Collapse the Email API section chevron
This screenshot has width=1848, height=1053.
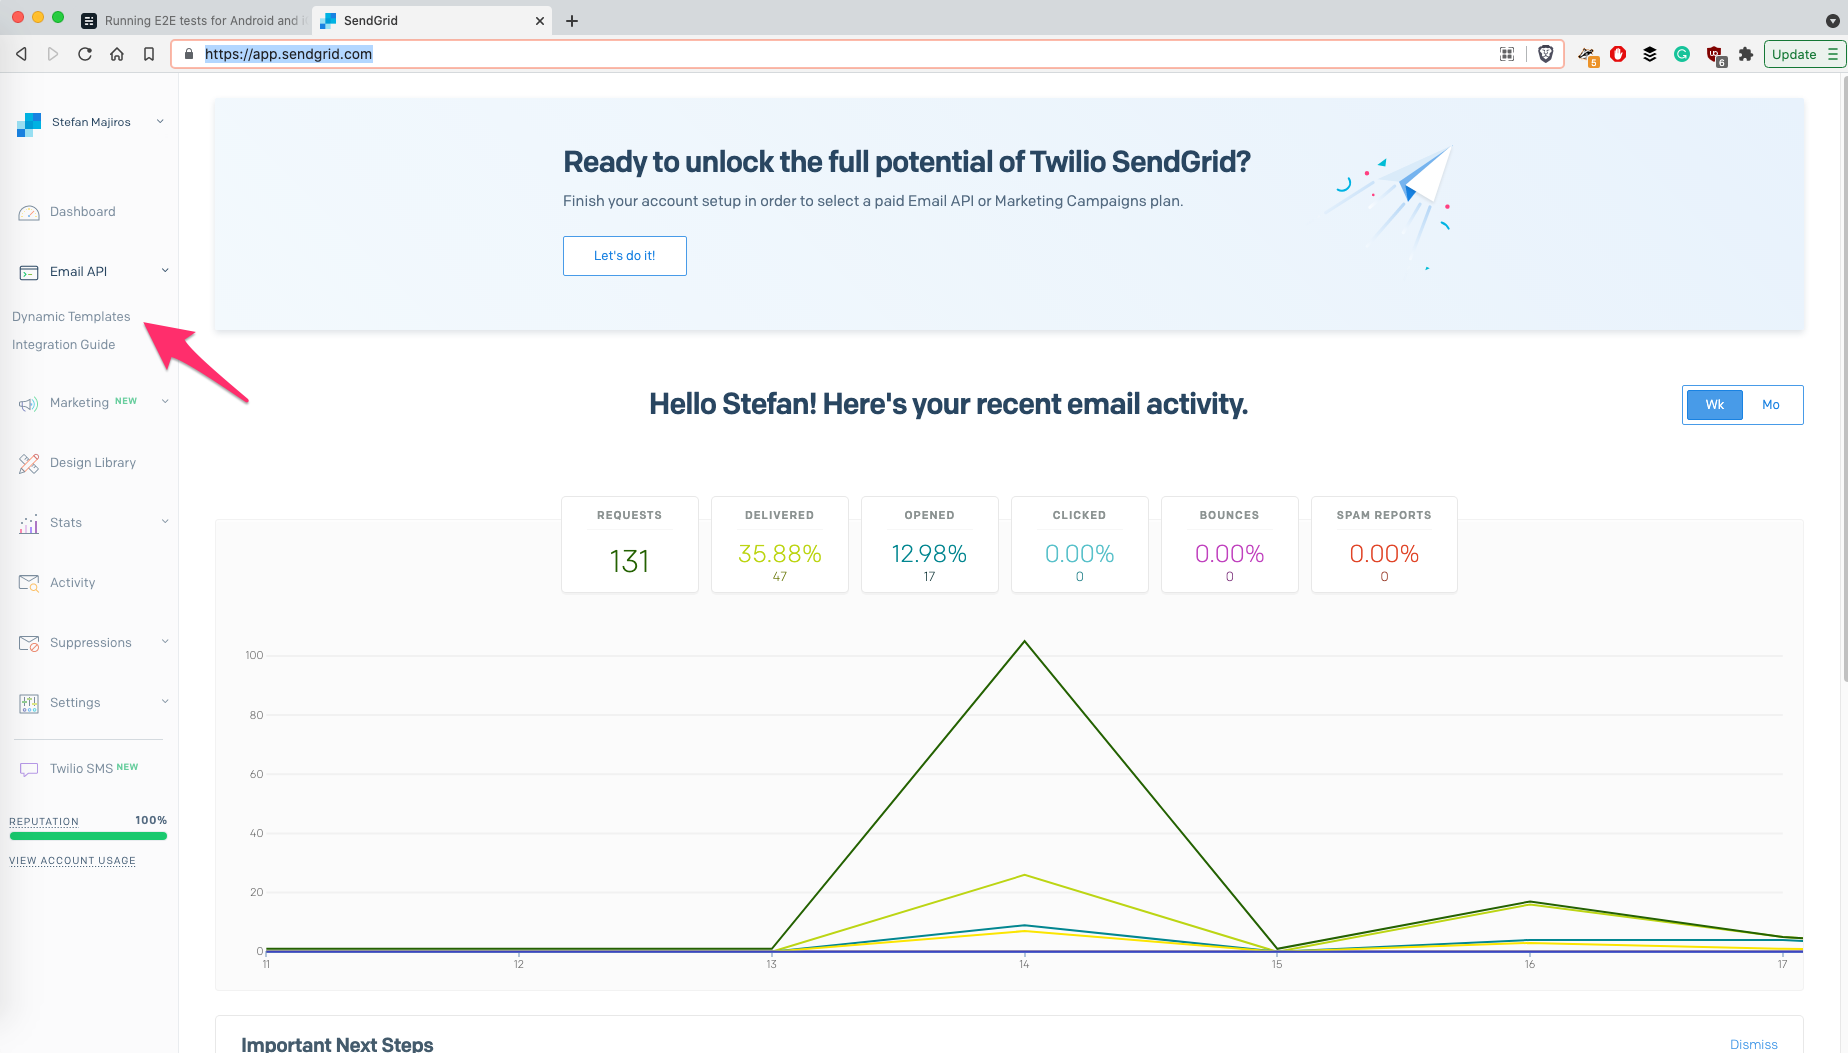165,271
